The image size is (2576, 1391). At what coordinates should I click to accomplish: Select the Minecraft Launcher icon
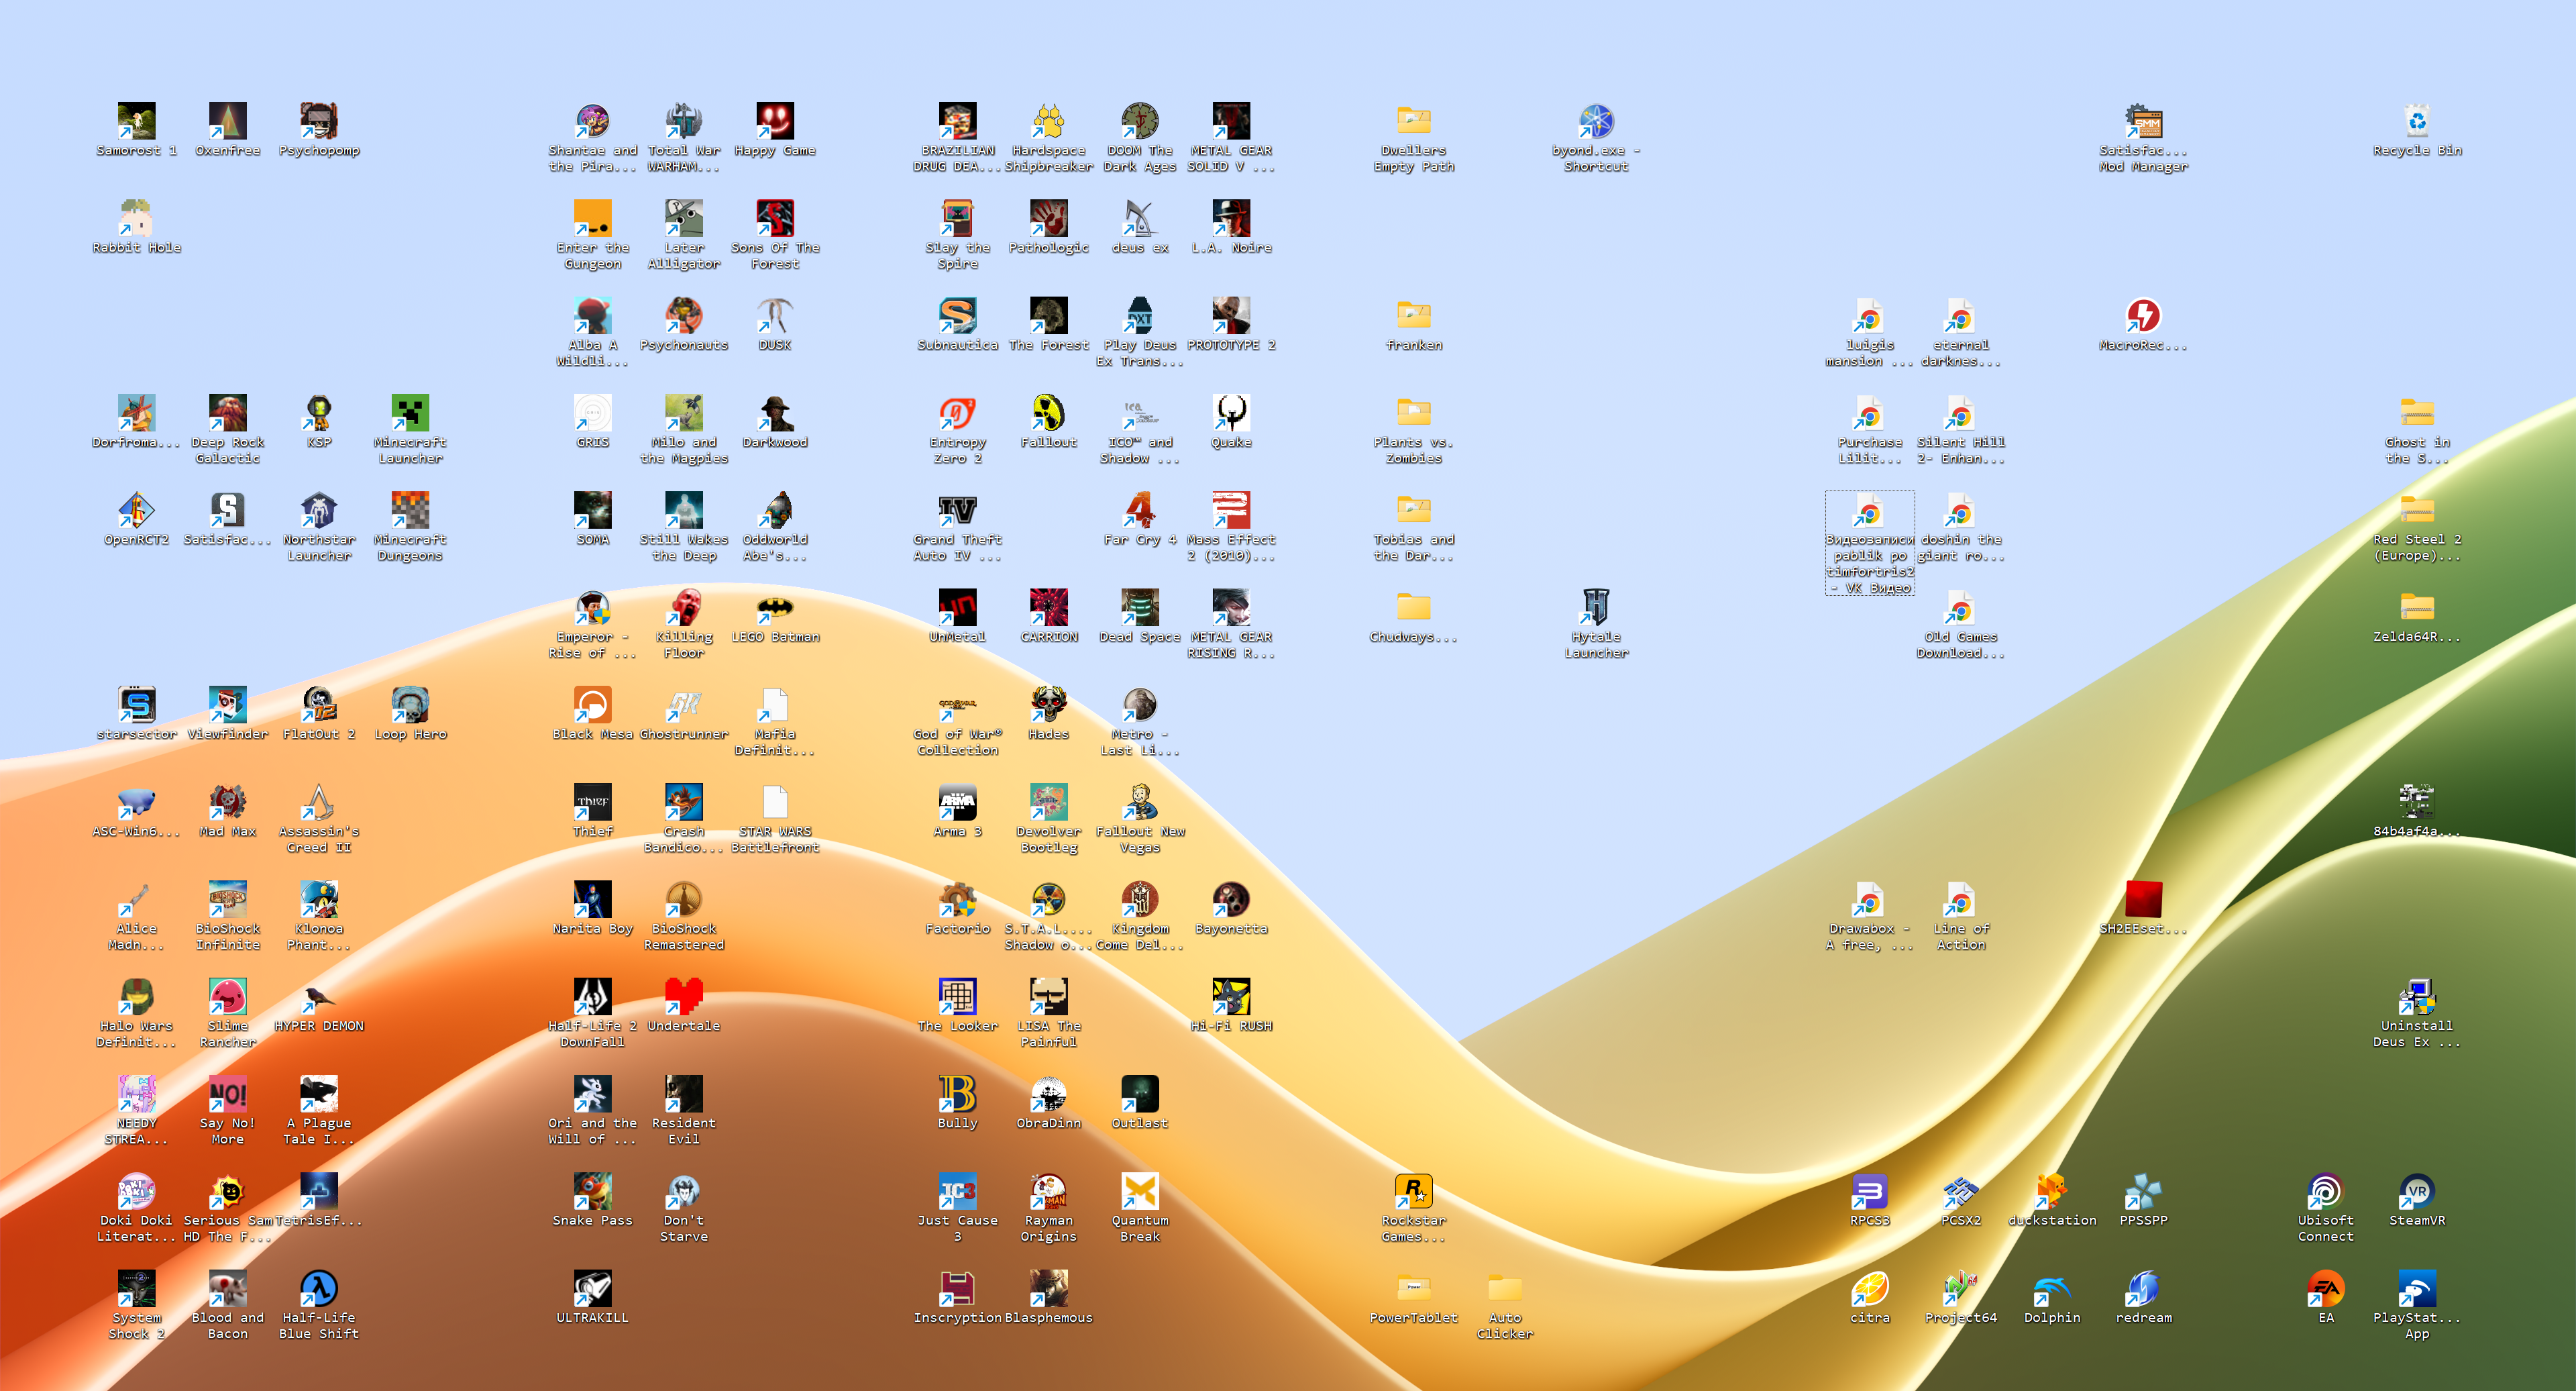[410, 413]
